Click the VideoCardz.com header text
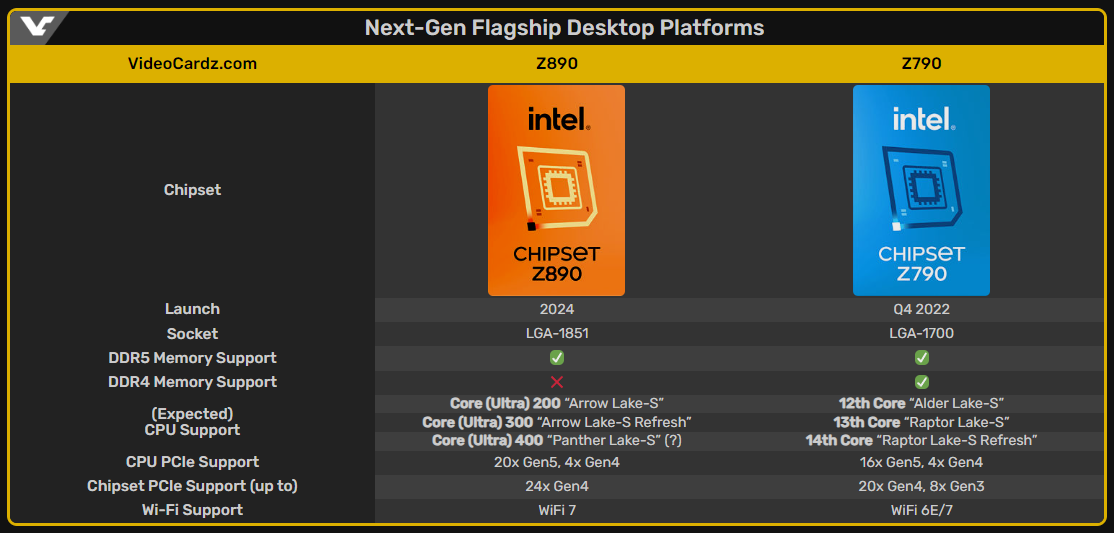 (x=193, y=63)
